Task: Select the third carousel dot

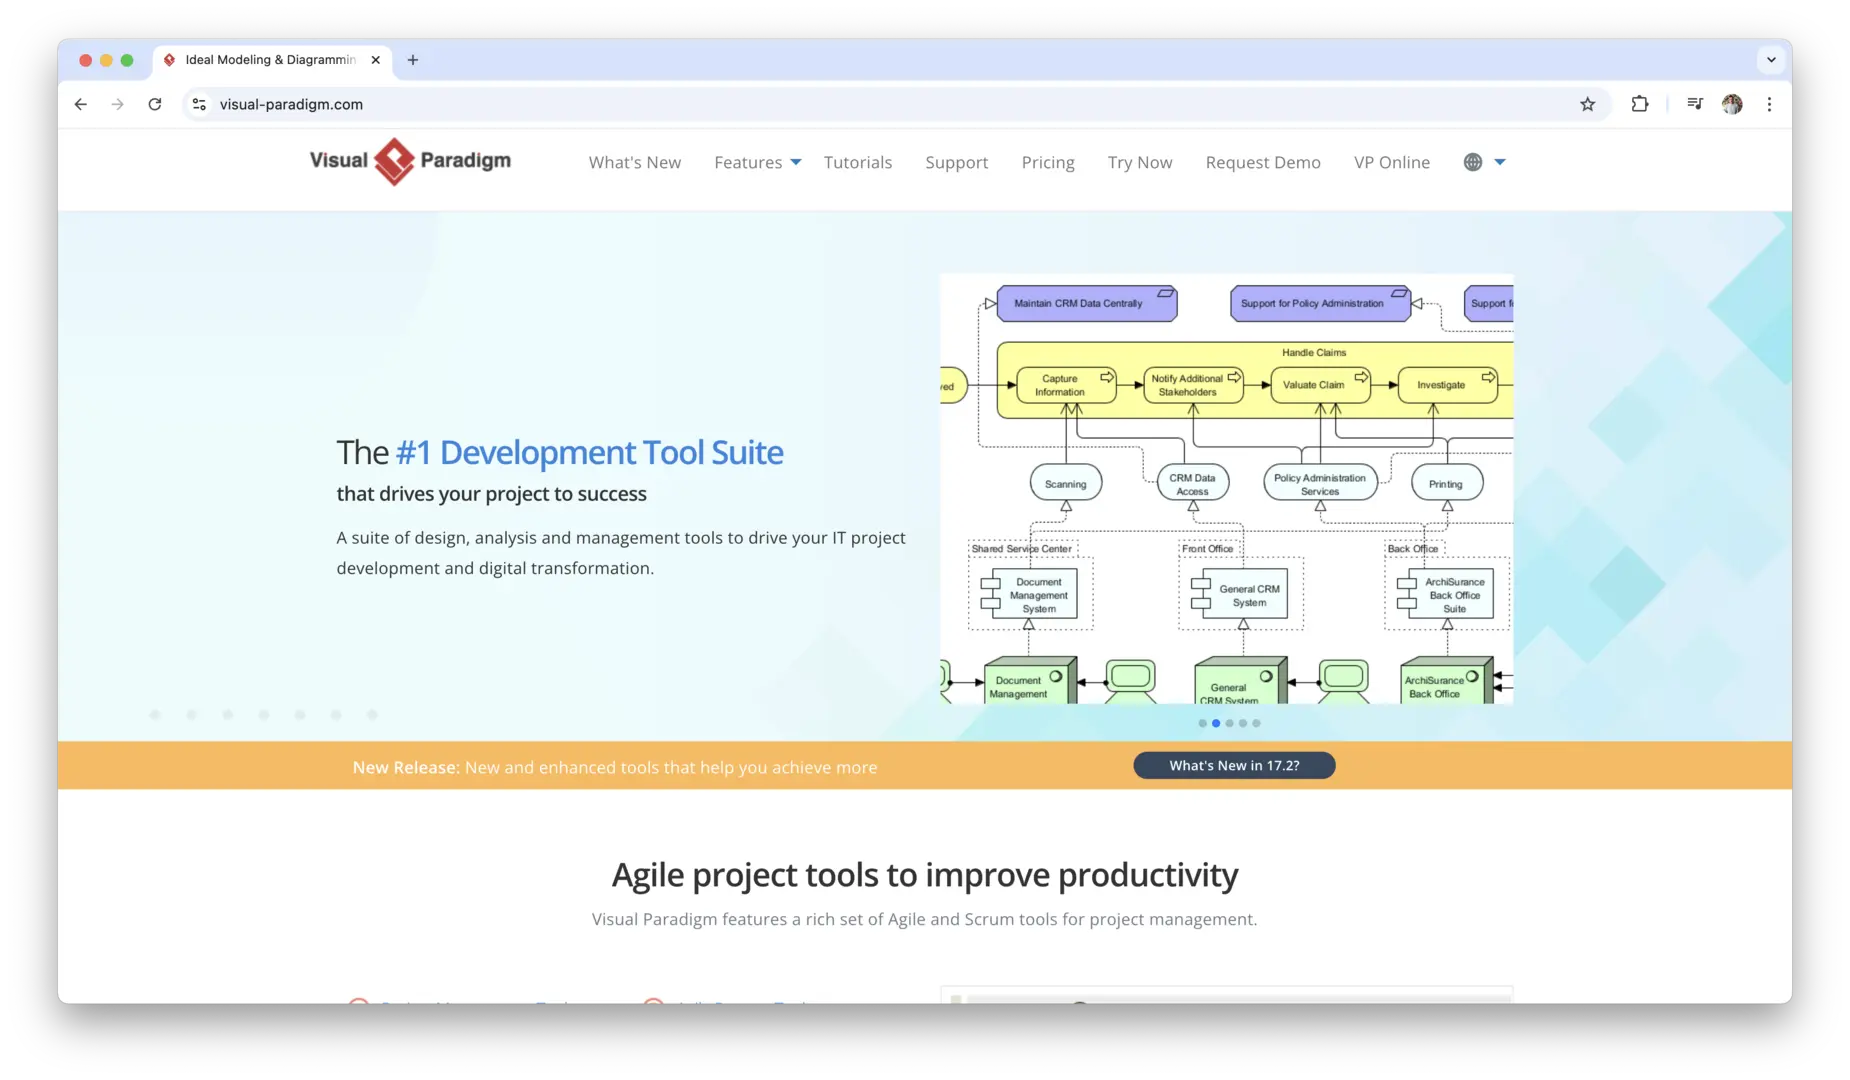Action: pyautogui.click(x=1230, y=723)
